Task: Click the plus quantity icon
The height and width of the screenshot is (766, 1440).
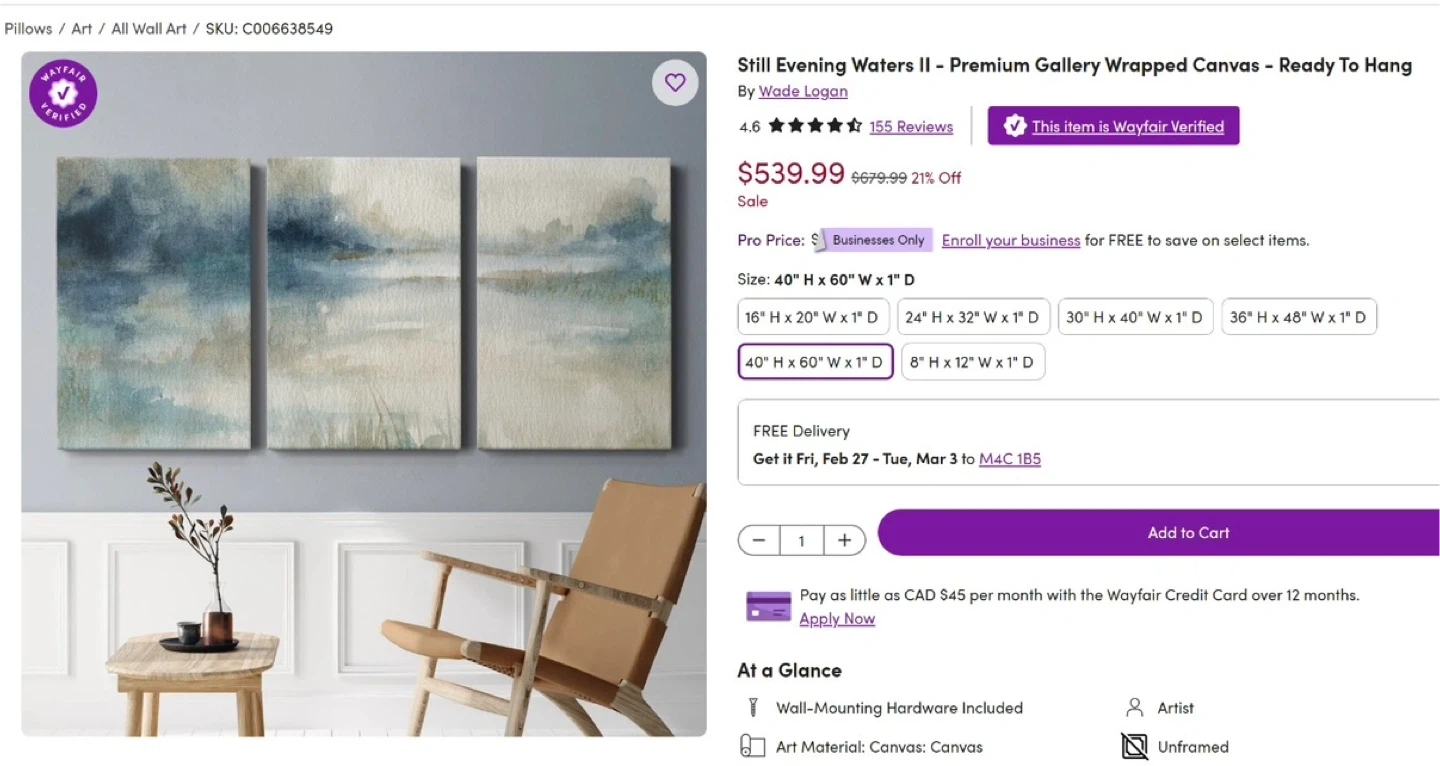Action: tap(845, 541)
